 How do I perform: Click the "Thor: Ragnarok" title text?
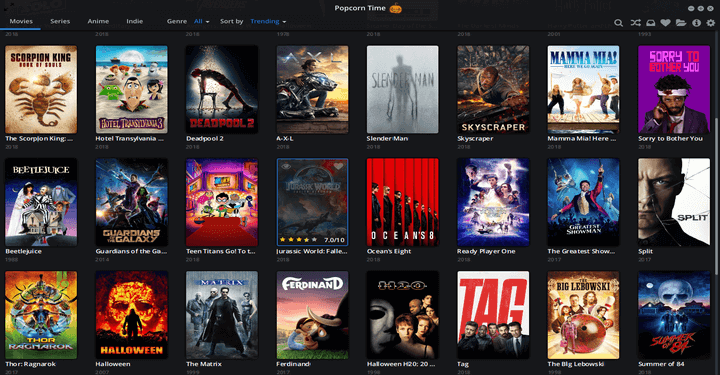point(30,364)
